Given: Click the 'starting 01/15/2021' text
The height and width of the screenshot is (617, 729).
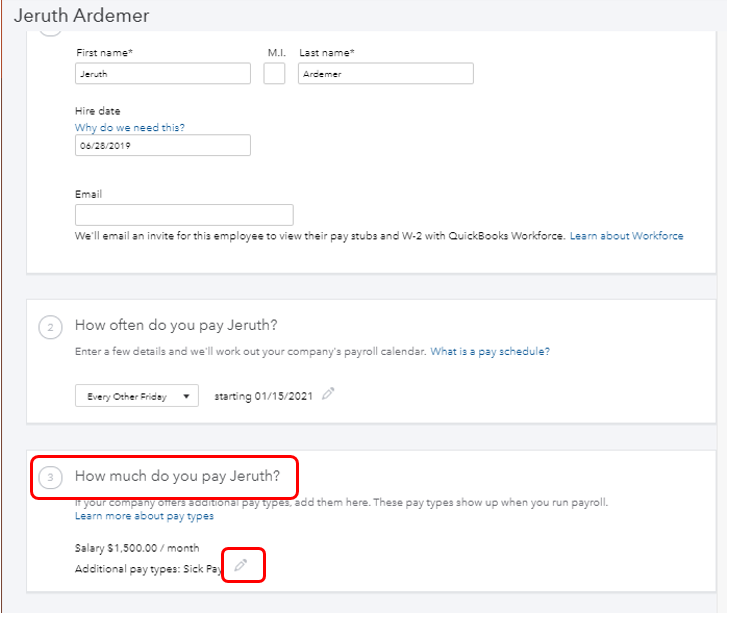Looking at the screenshot, I should coord(263,396).
